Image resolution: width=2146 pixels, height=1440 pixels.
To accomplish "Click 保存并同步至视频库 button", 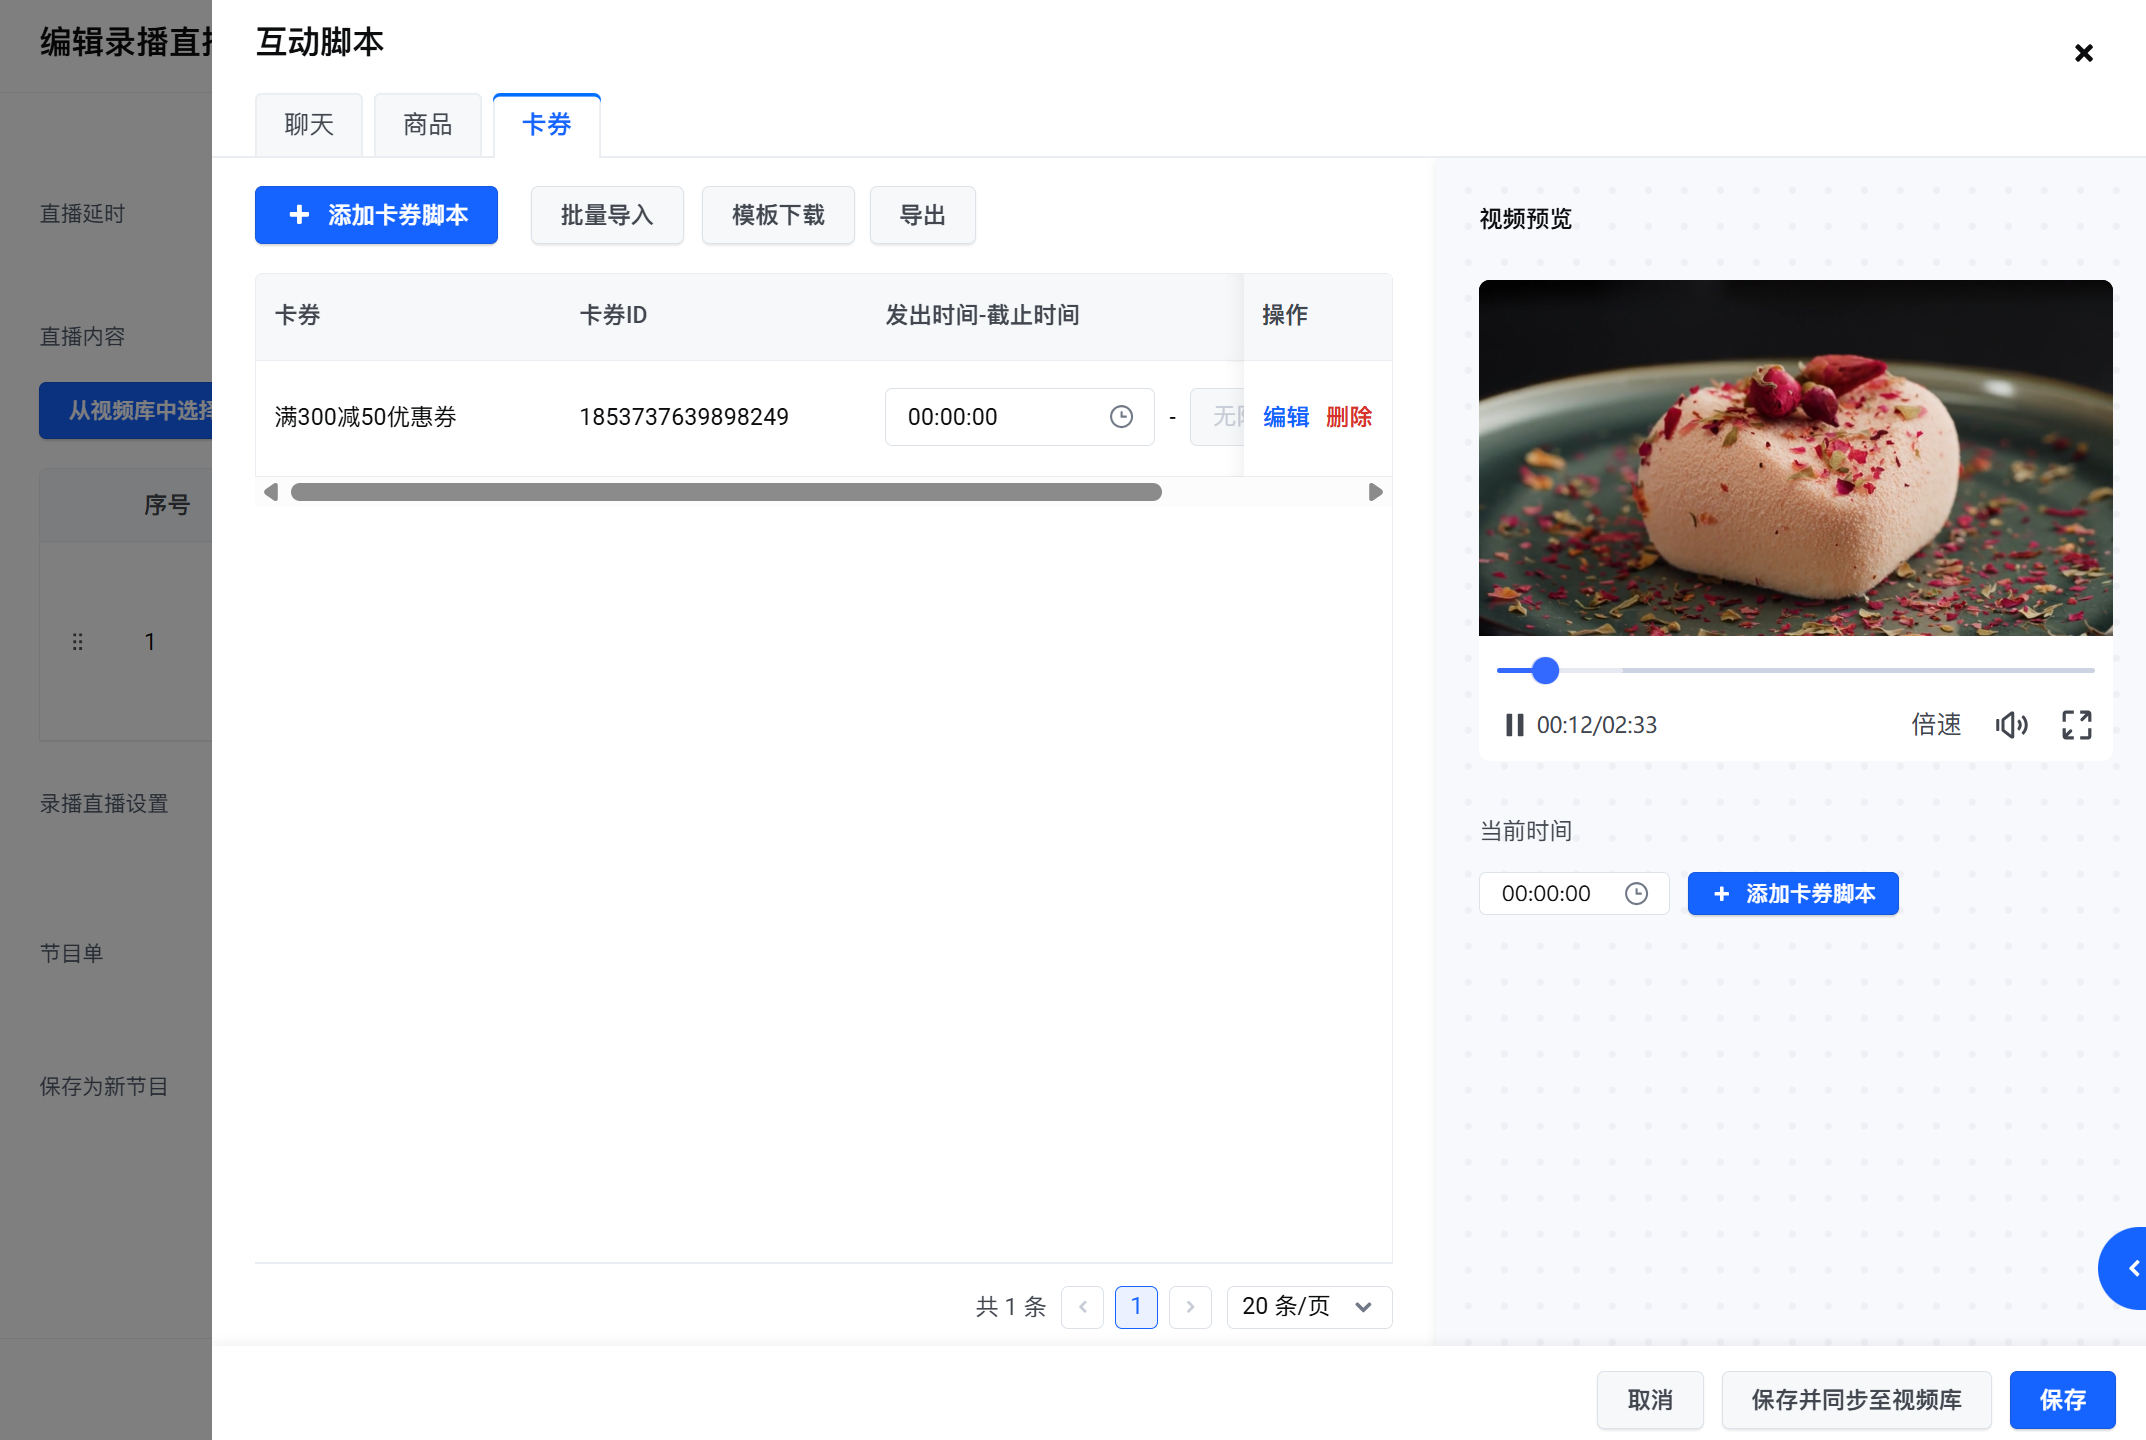I will [1856, 1400].
